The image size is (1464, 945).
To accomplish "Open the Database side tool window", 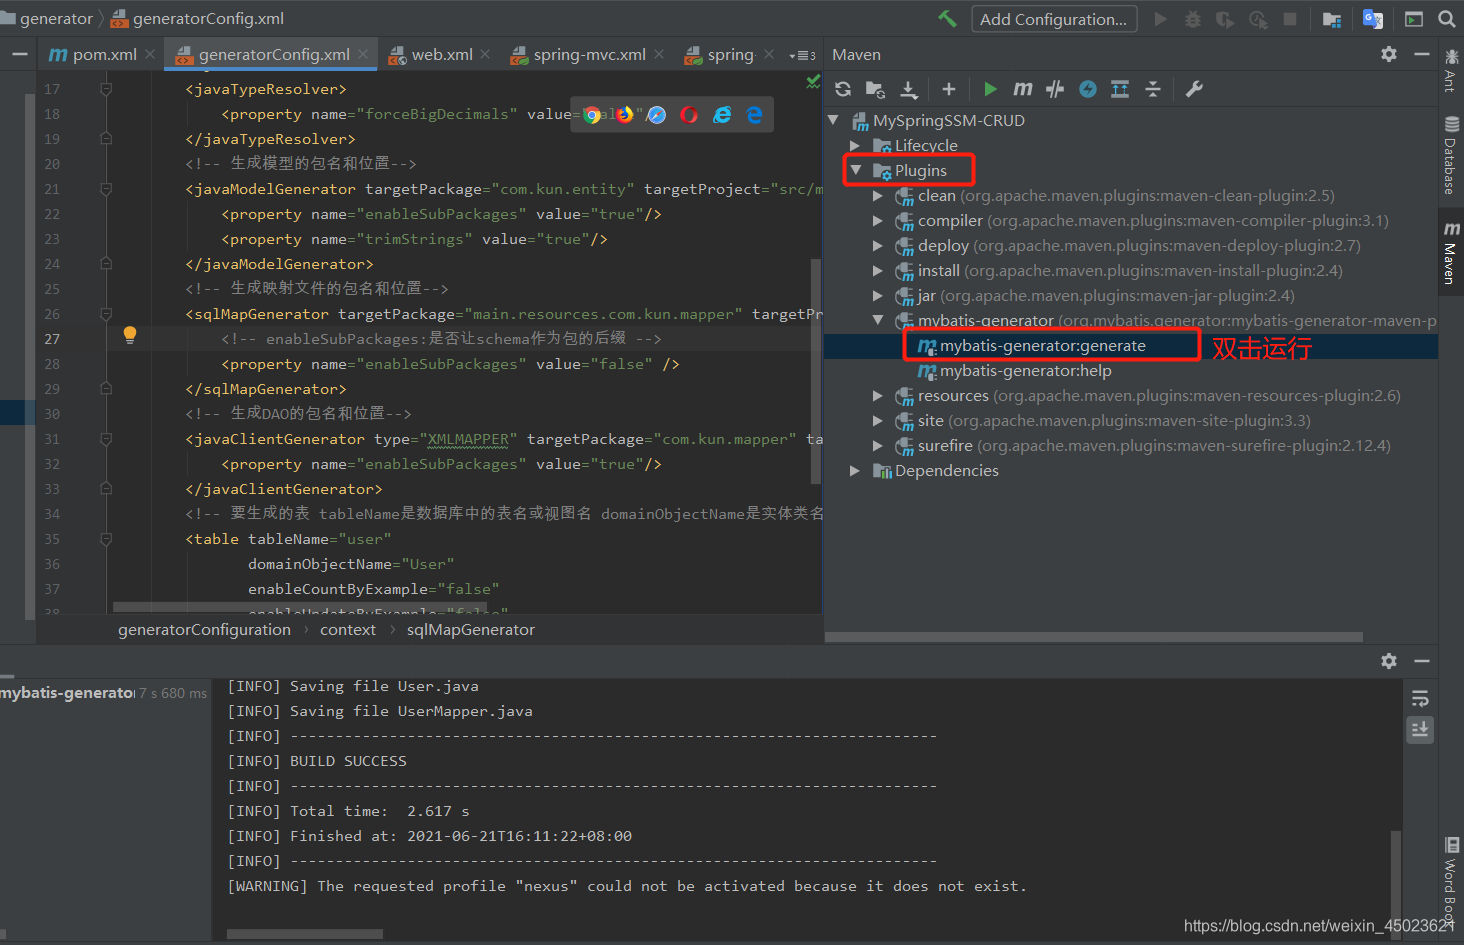I will coord(1450,155).
